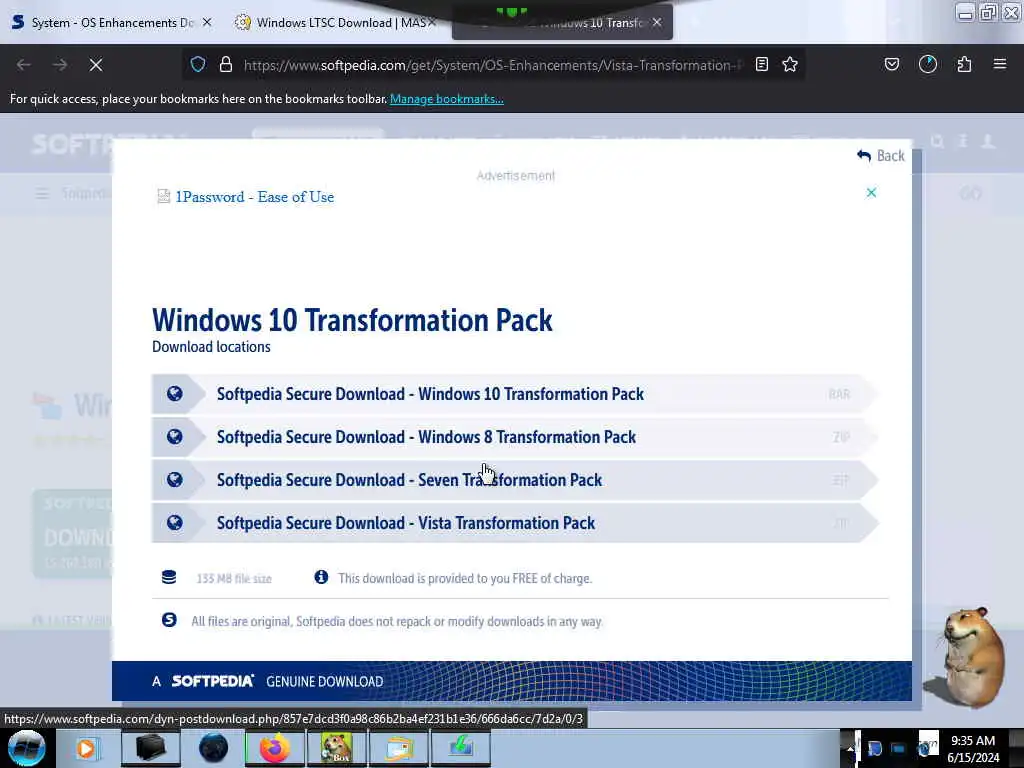The height and width of the screenshot is (768, 1024).
Task: Go forward with the browser forward arrow
Action: tap(60, 65)
